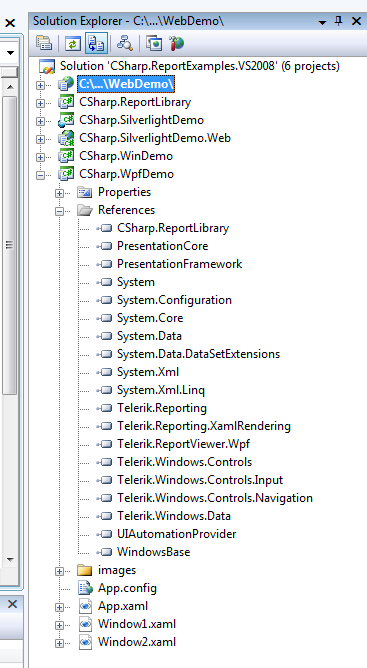Select the plain System reference
Image resolution: width=367 pixels, height=668 pixels.
click(136, 282)
